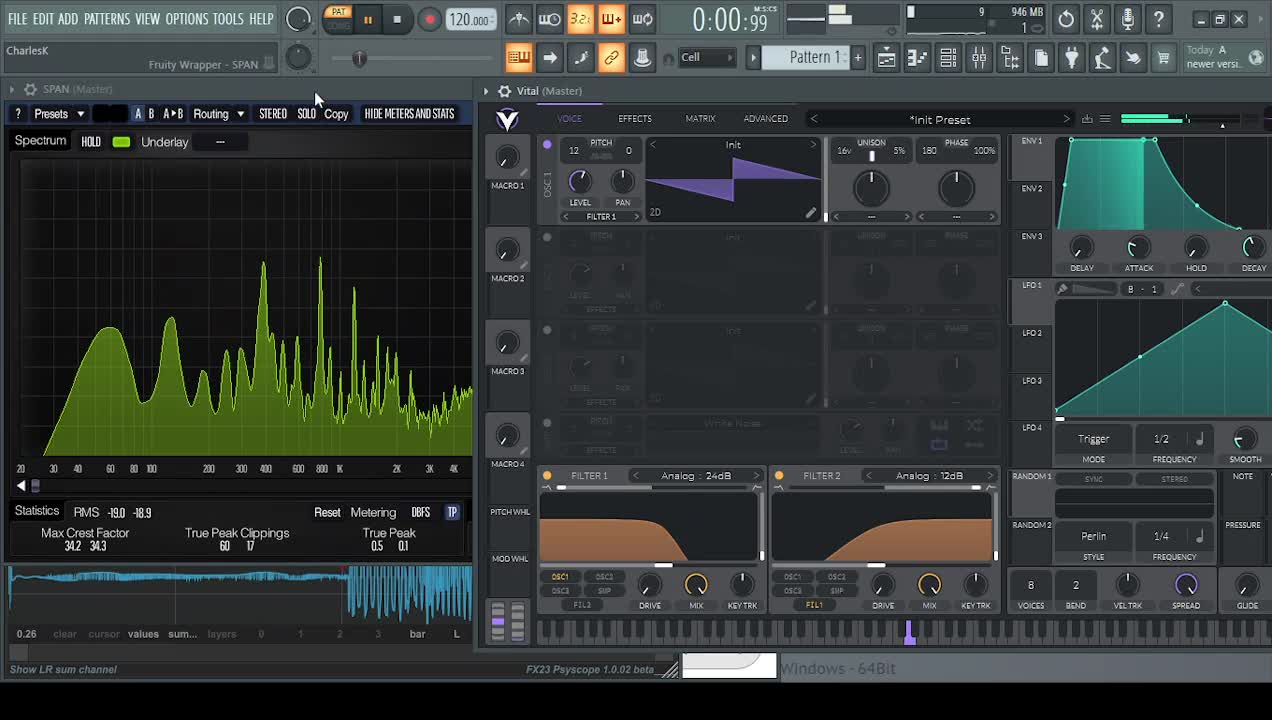Enable oscillator 2 power toggle
The width and height of the screenshot is (1272, 720).
[x=547, y=237]
